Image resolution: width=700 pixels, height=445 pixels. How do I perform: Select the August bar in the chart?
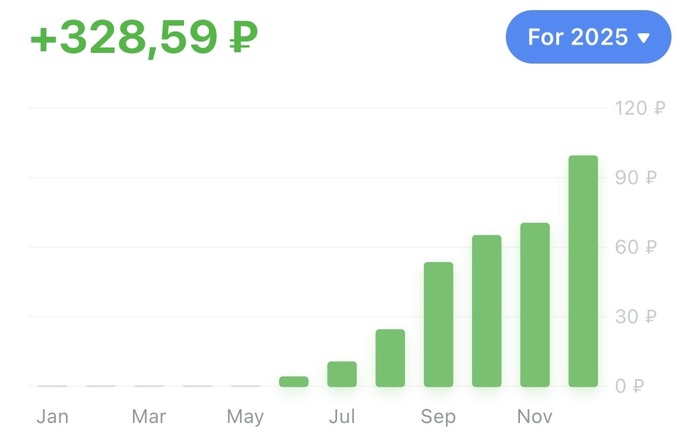(x=390, y=357)
